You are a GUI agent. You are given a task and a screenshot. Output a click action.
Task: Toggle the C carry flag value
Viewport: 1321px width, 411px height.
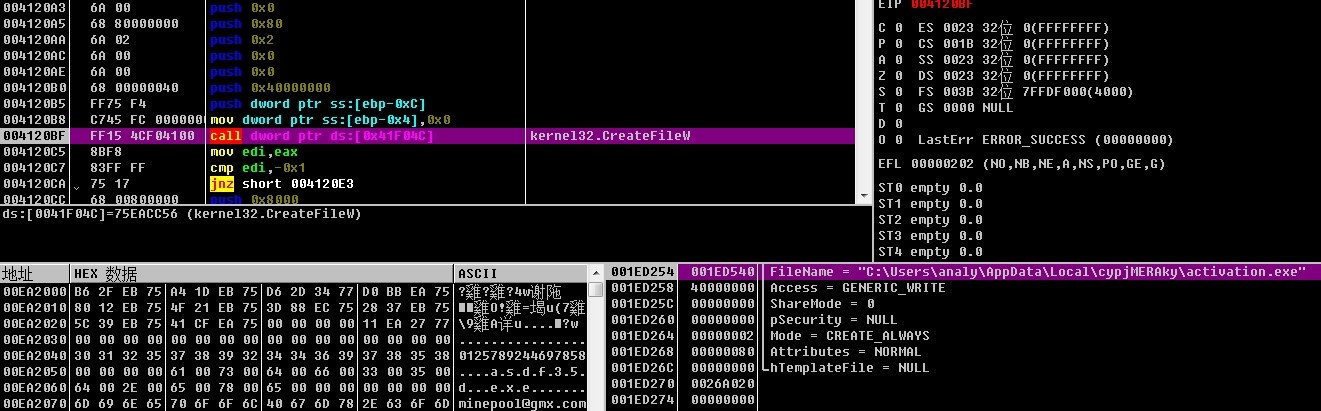[x=898, y=28]
